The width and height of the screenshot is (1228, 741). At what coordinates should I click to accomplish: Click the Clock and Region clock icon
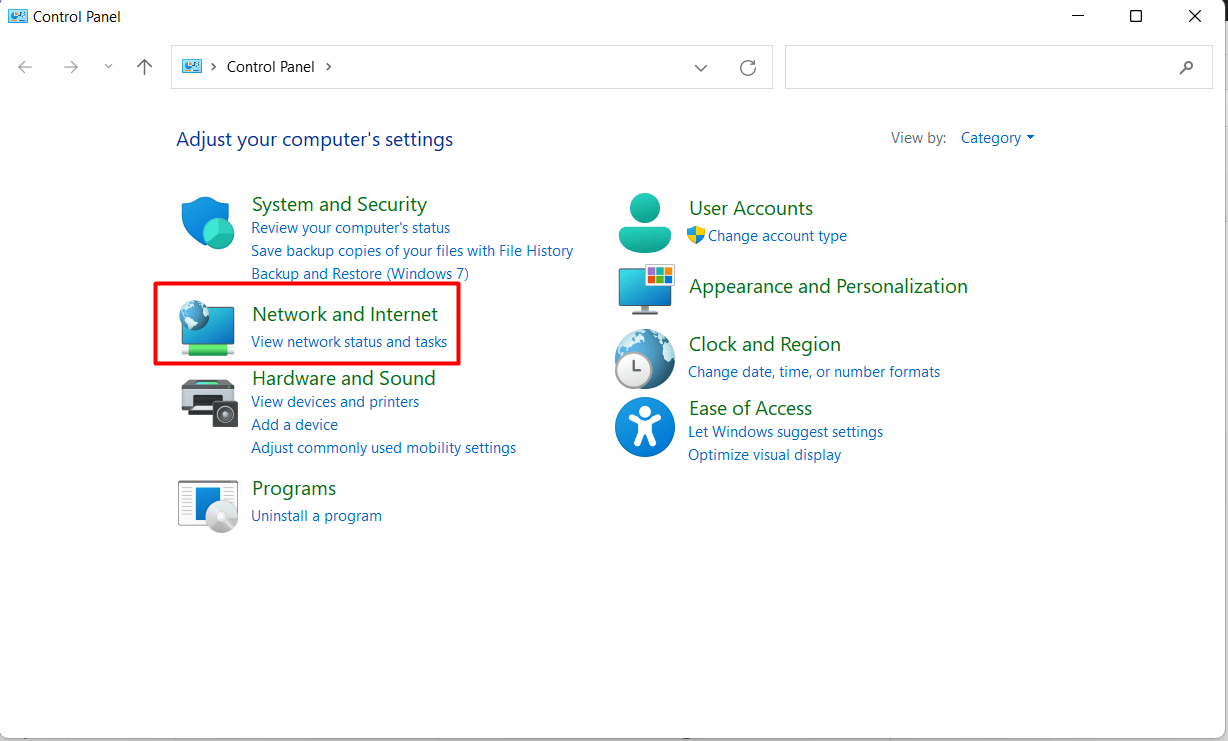click(644, 358)
